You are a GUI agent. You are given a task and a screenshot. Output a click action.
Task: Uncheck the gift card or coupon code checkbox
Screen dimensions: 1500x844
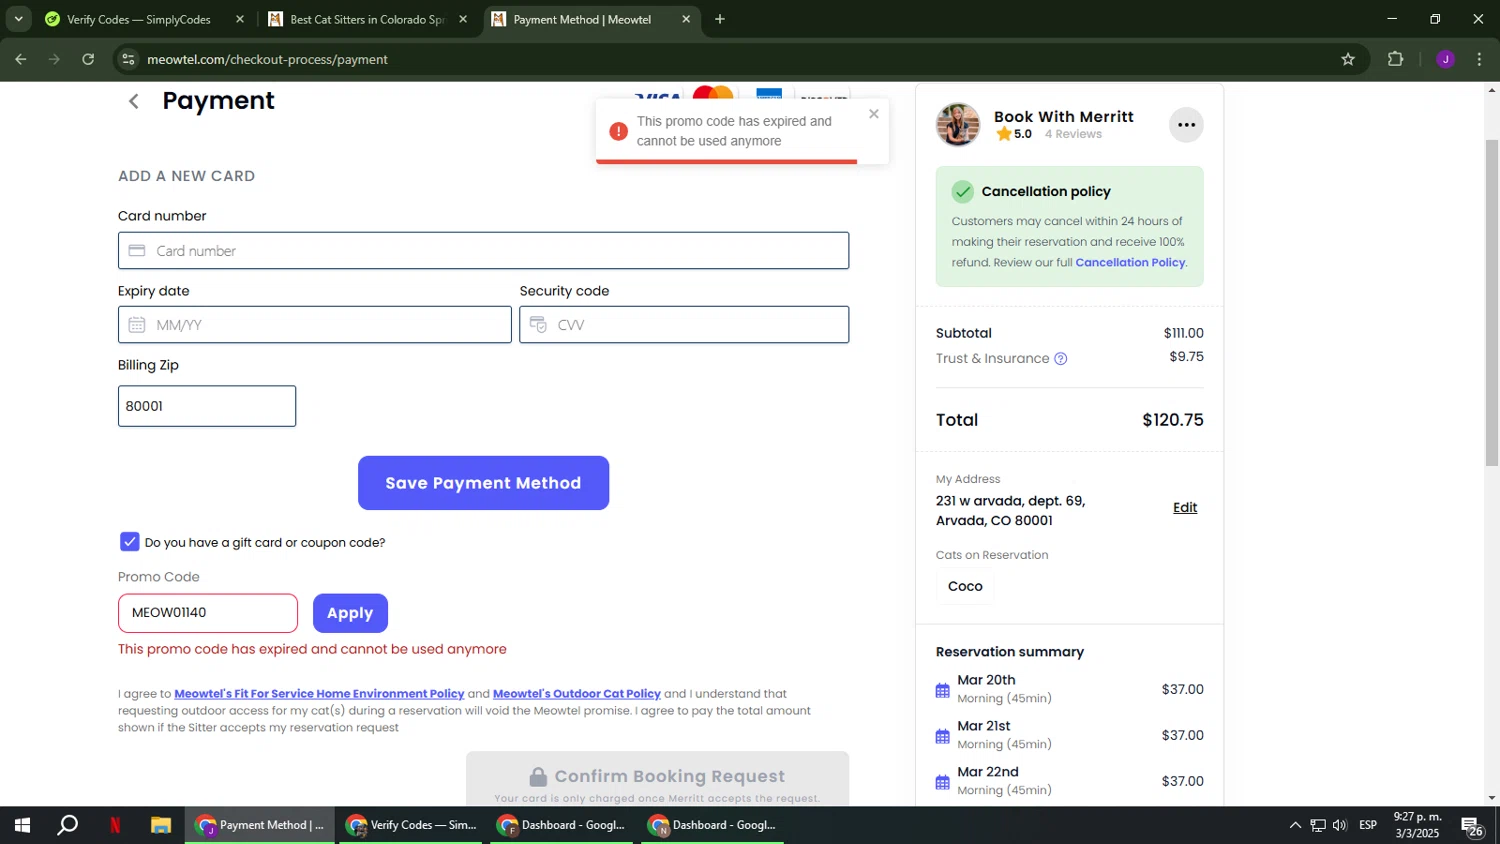click(130, 542)
